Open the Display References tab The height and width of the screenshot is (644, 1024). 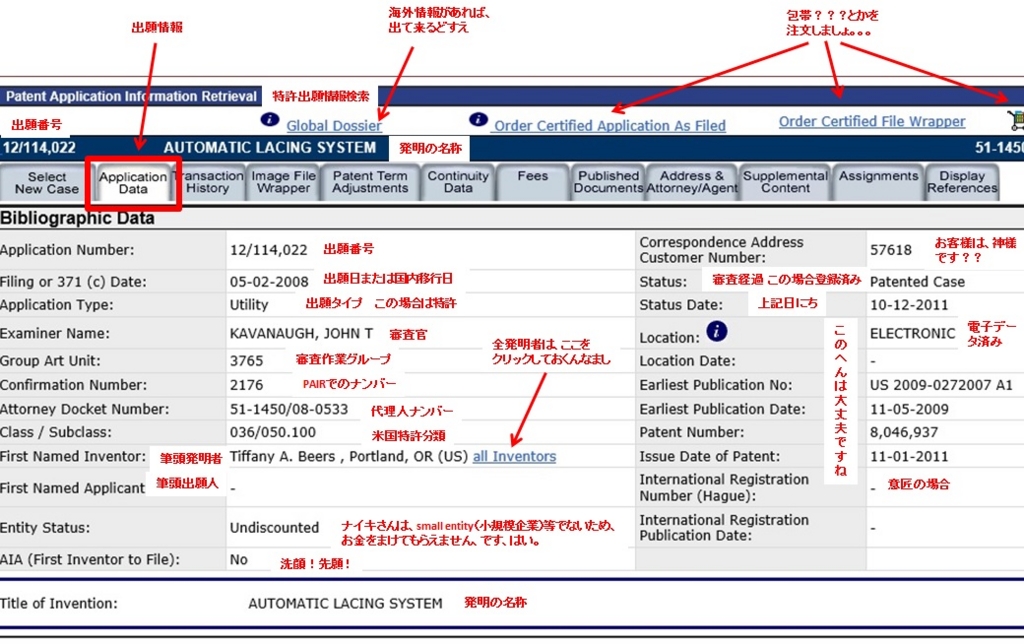(x=960, y=182)
